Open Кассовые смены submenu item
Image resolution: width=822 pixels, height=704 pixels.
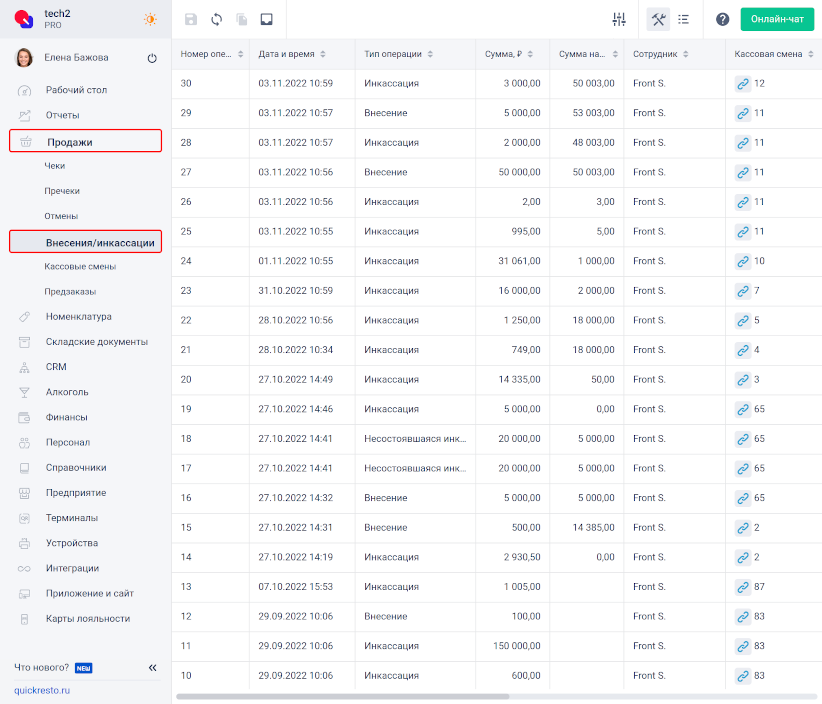point(80,266)
